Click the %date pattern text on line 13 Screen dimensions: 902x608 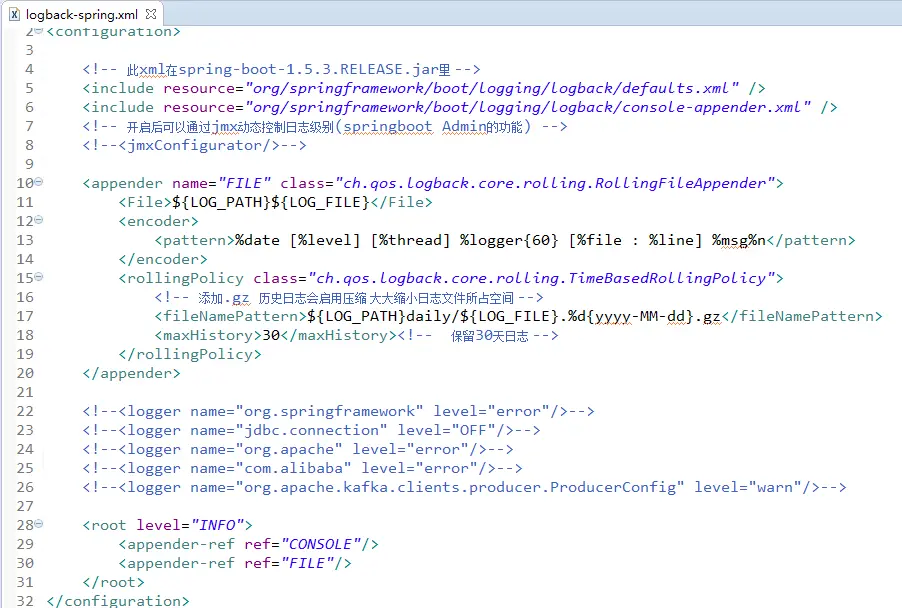[x=500, y=240]
